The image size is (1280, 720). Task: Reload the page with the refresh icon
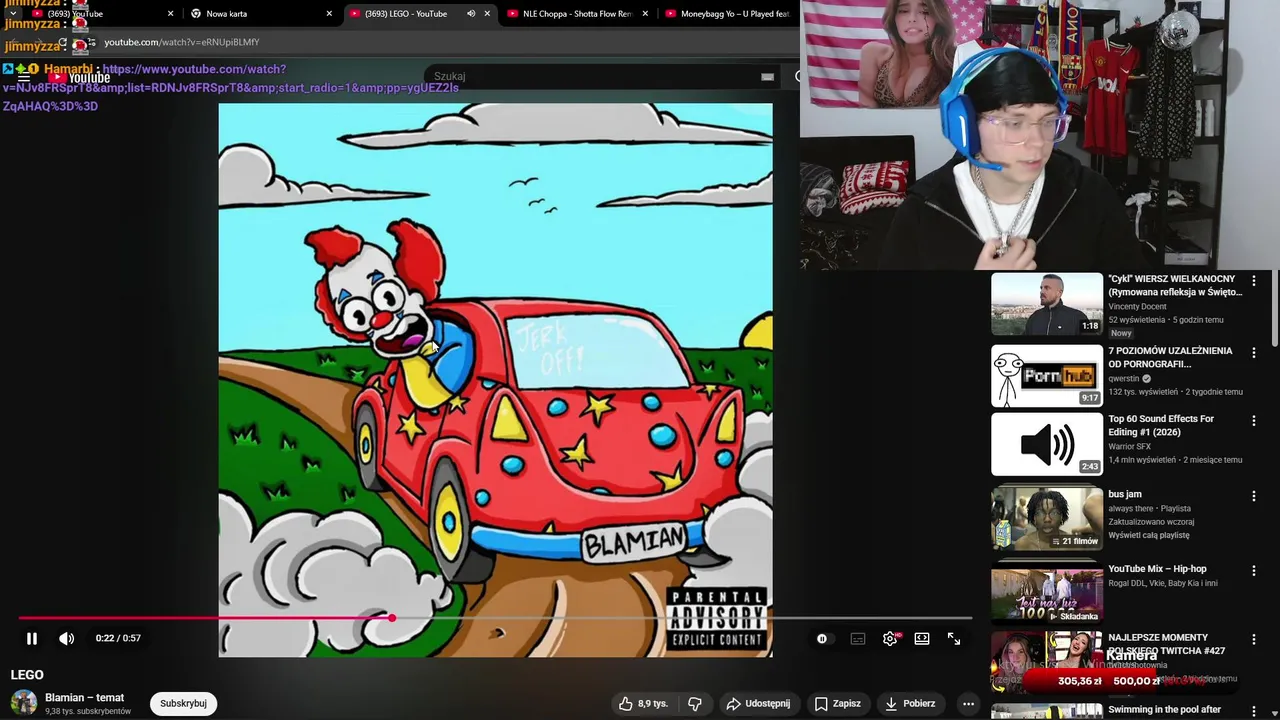click(x=63, y=42)
